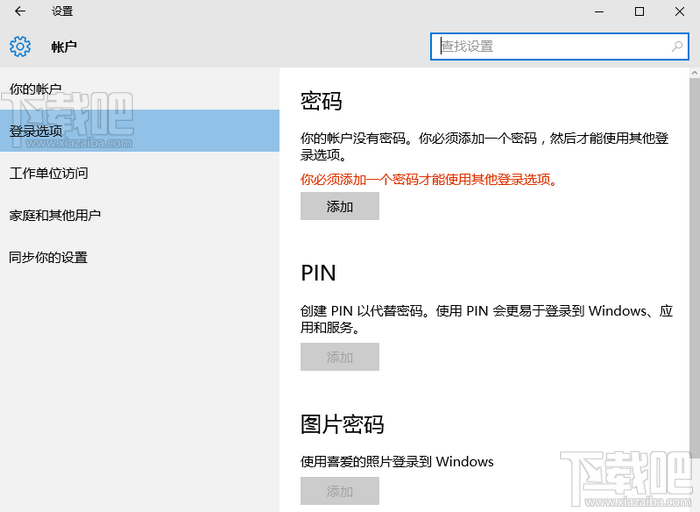The height and width of the screenshot is (512, 700).
Task: Close the 设置 window
Action: coord(679,11)
